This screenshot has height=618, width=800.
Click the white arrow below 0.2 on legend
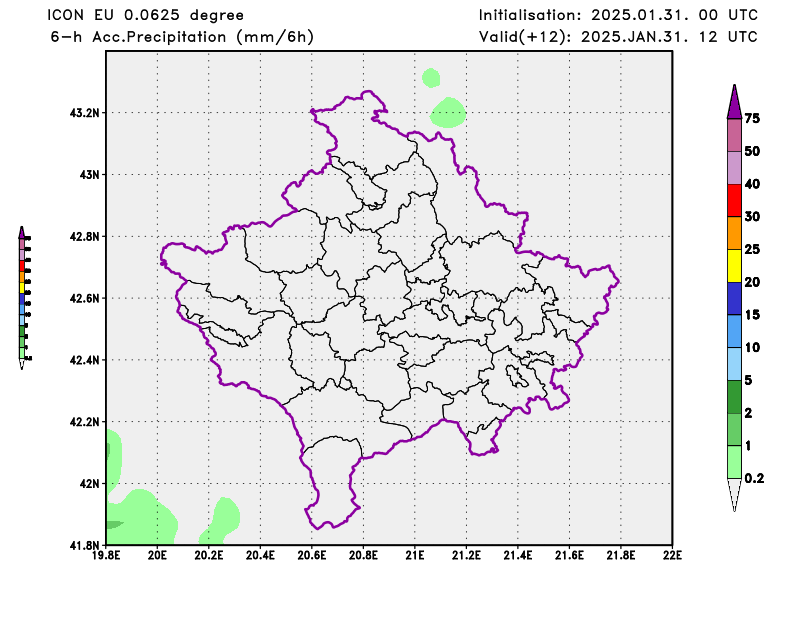734,494
